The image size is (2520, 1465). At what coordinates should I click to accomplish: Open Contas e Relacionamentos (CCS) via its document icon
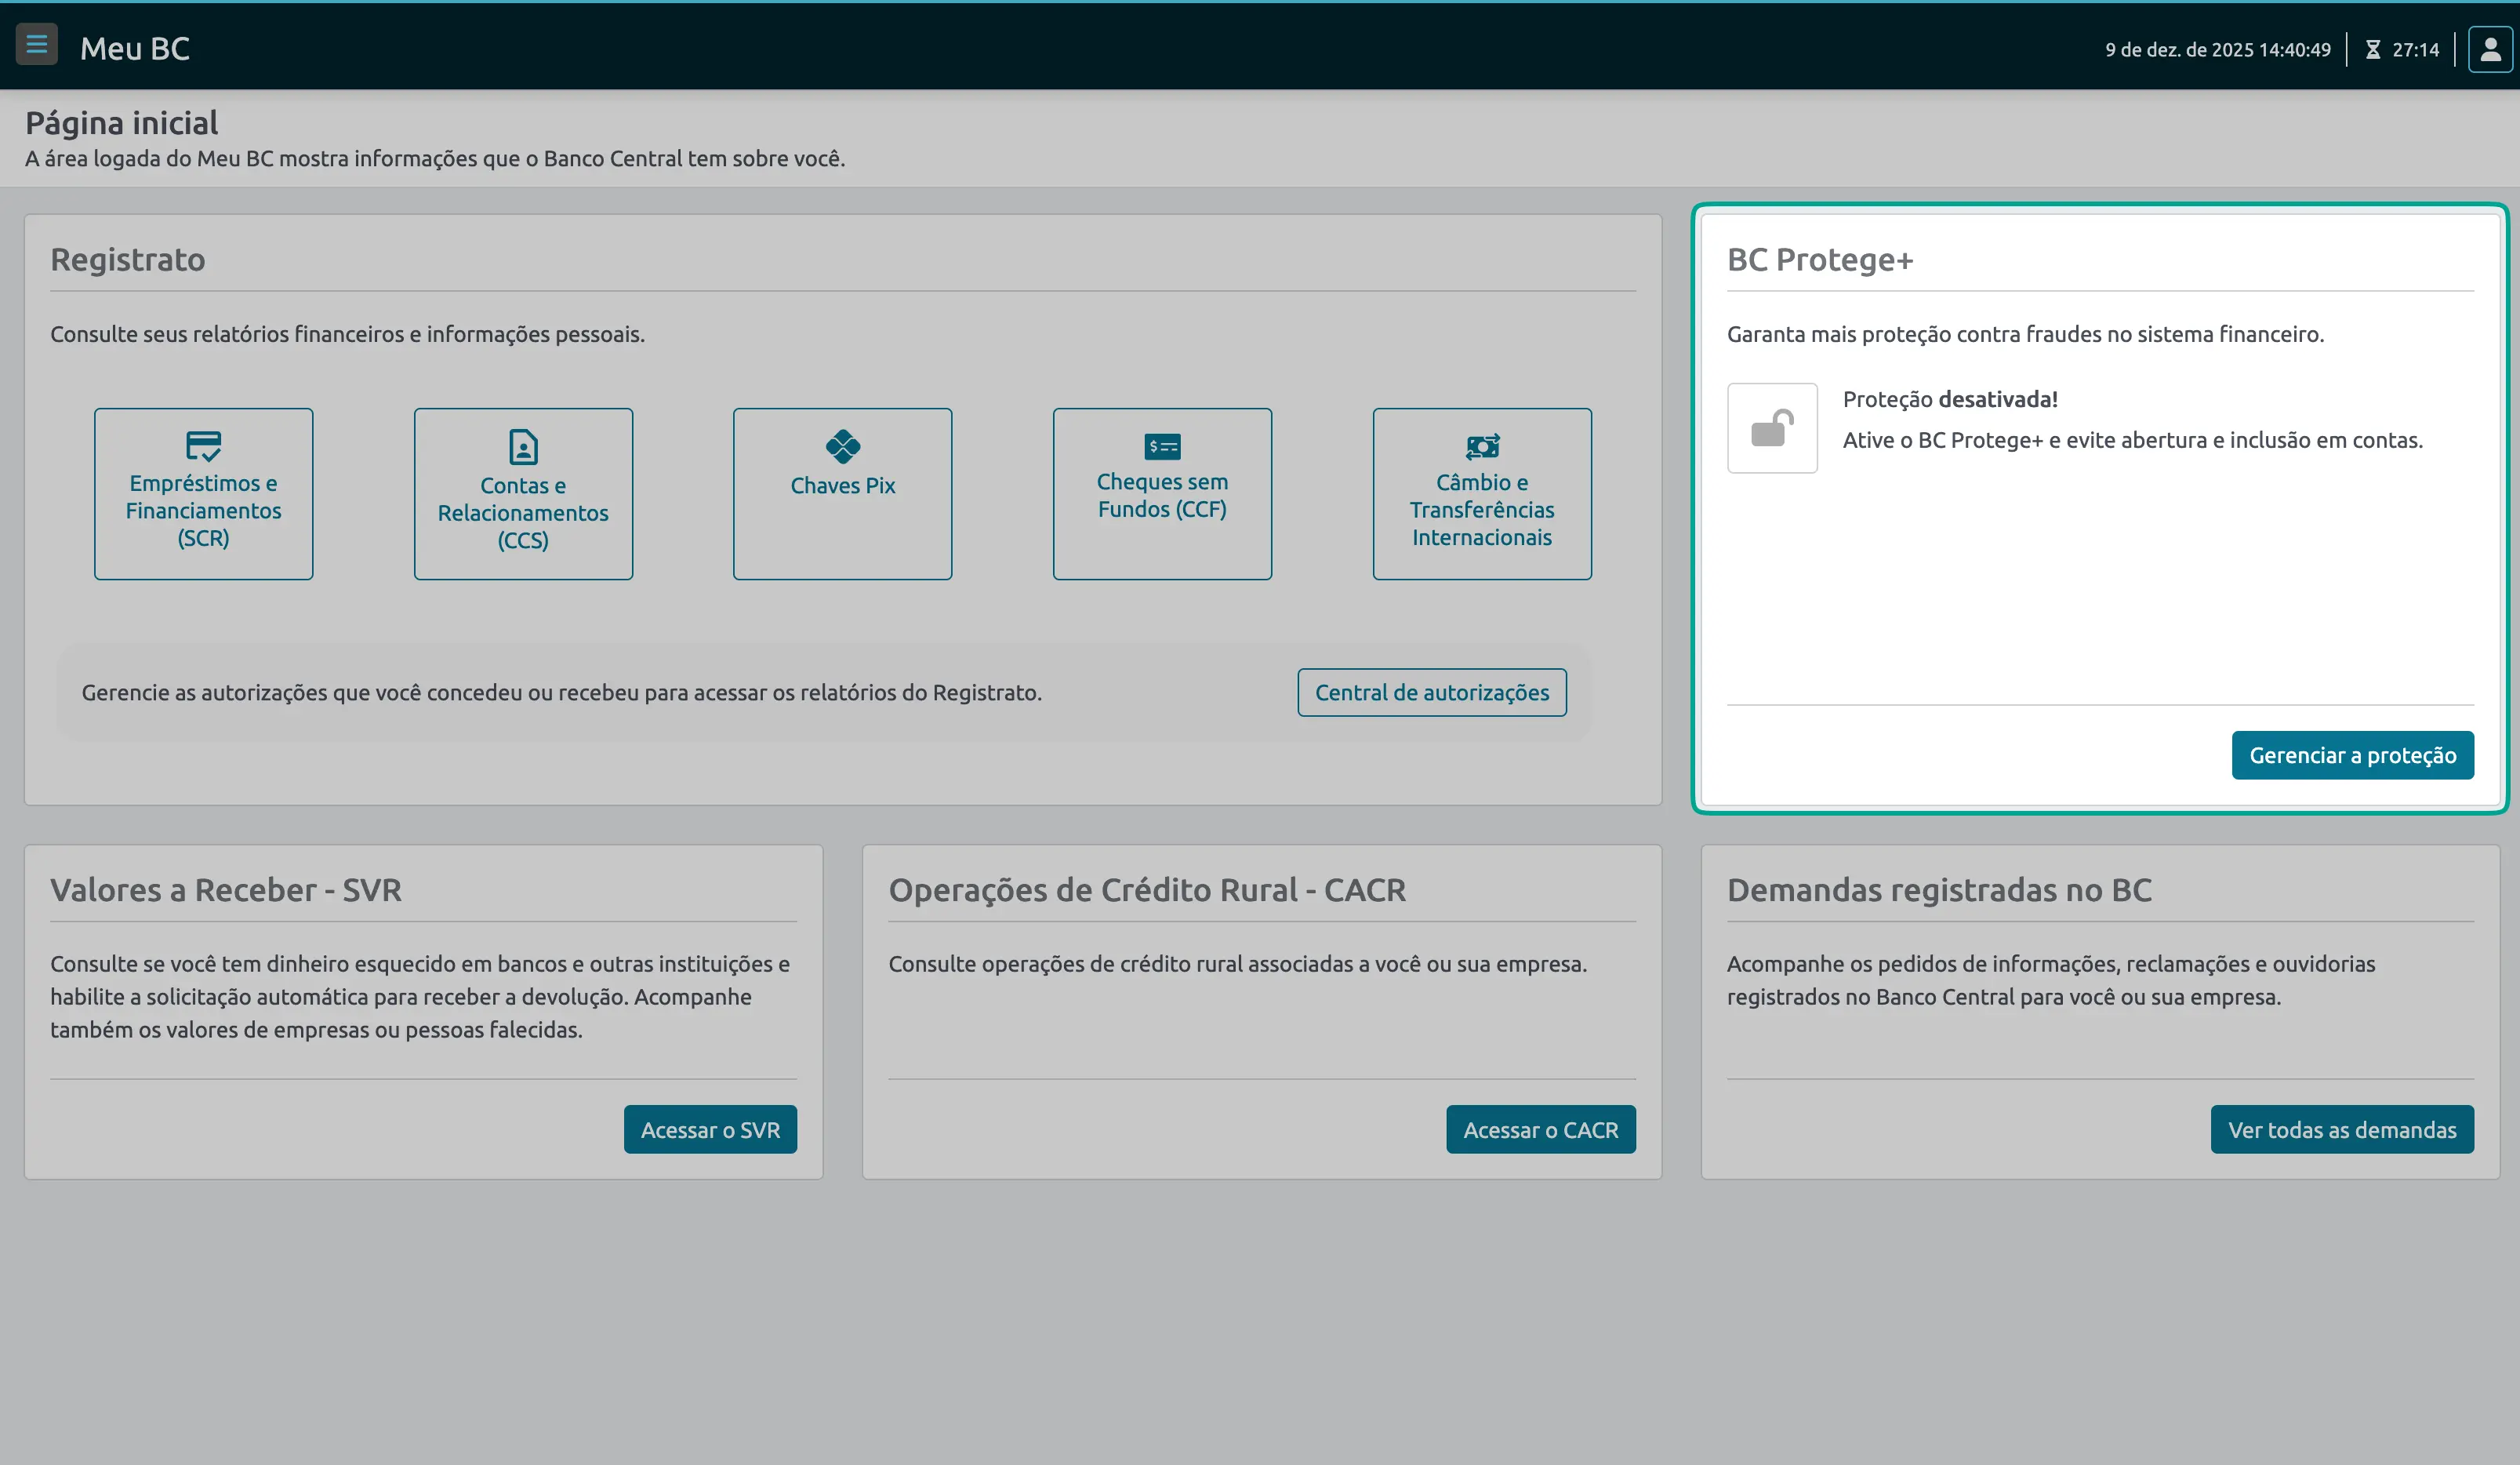tap(522, 448)
